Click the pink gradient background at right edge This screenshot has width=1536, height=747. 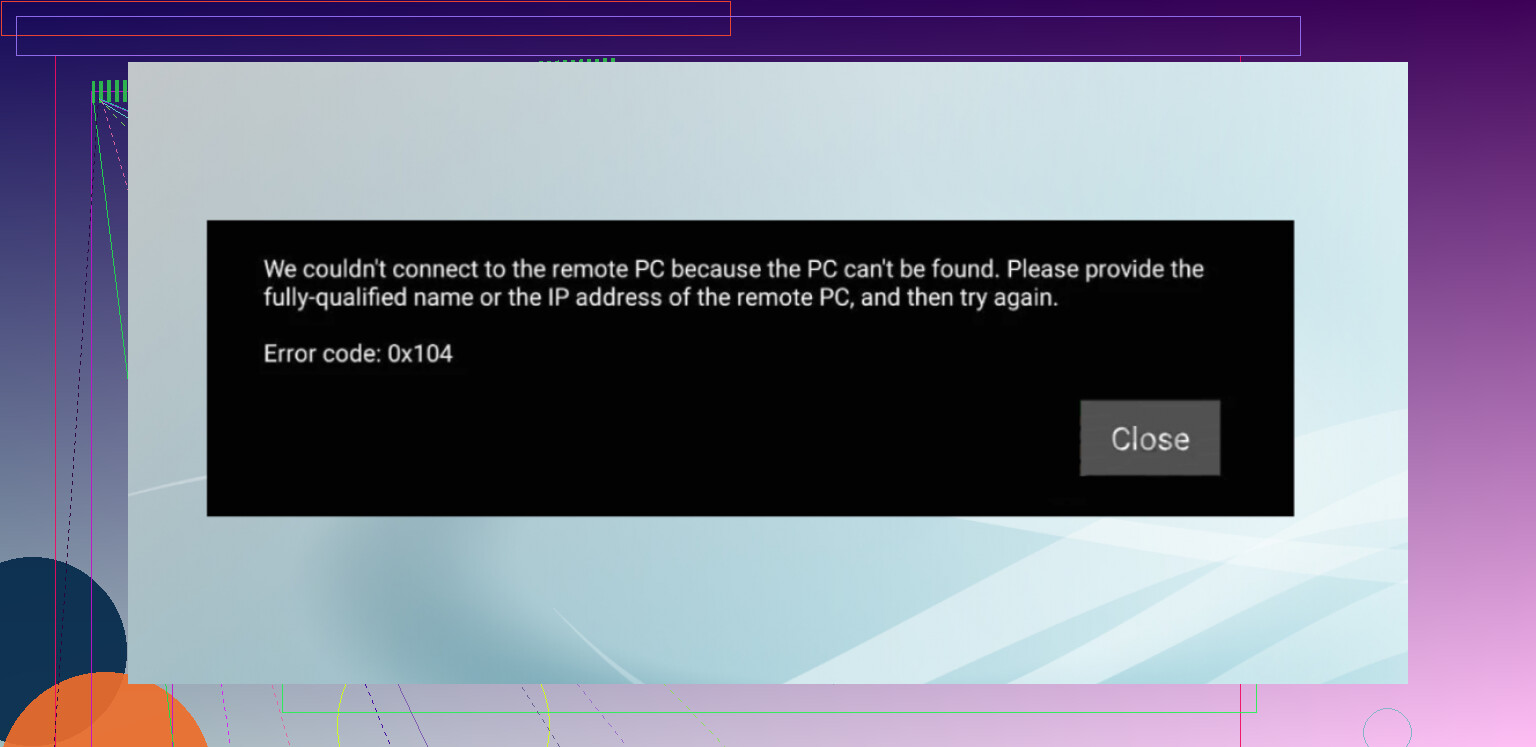pos(1475,400)
